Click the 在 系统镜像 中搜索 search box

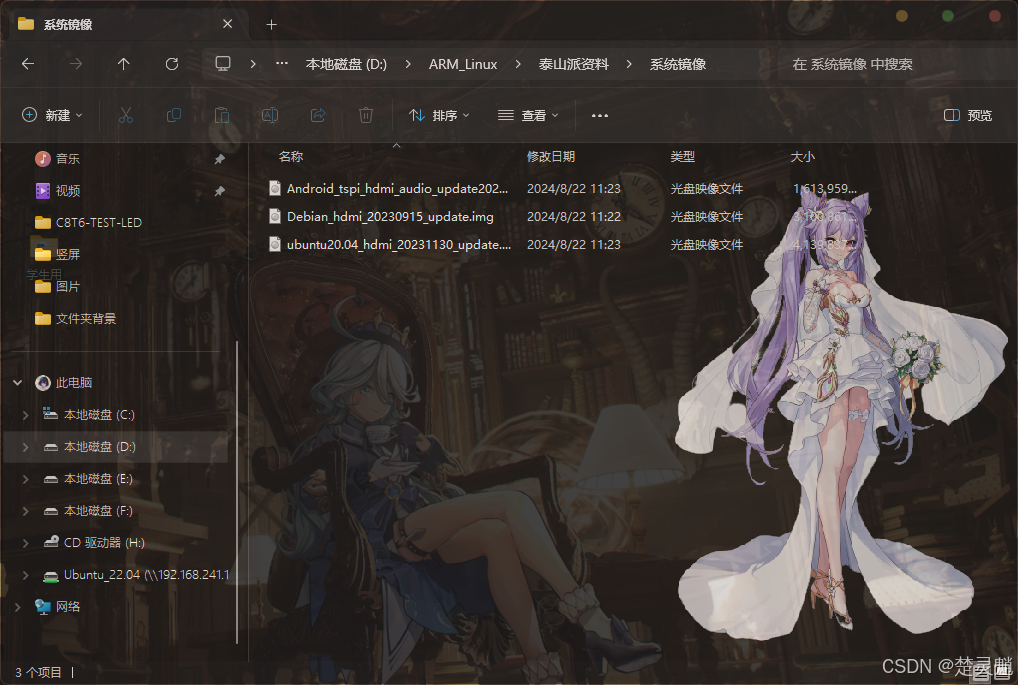click(x=897, y=64)
